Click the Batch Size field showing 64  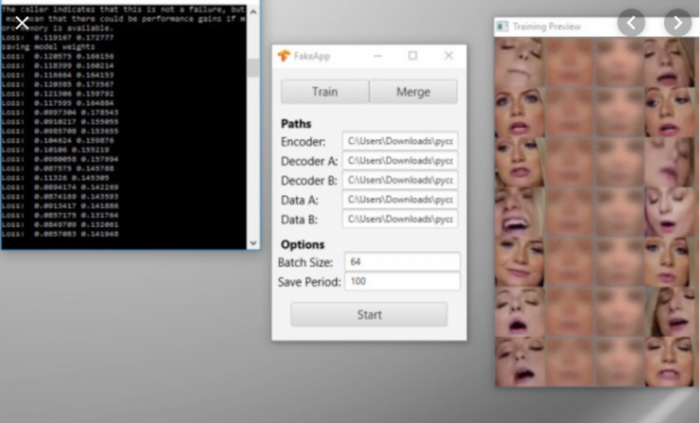tap(401, 261)
